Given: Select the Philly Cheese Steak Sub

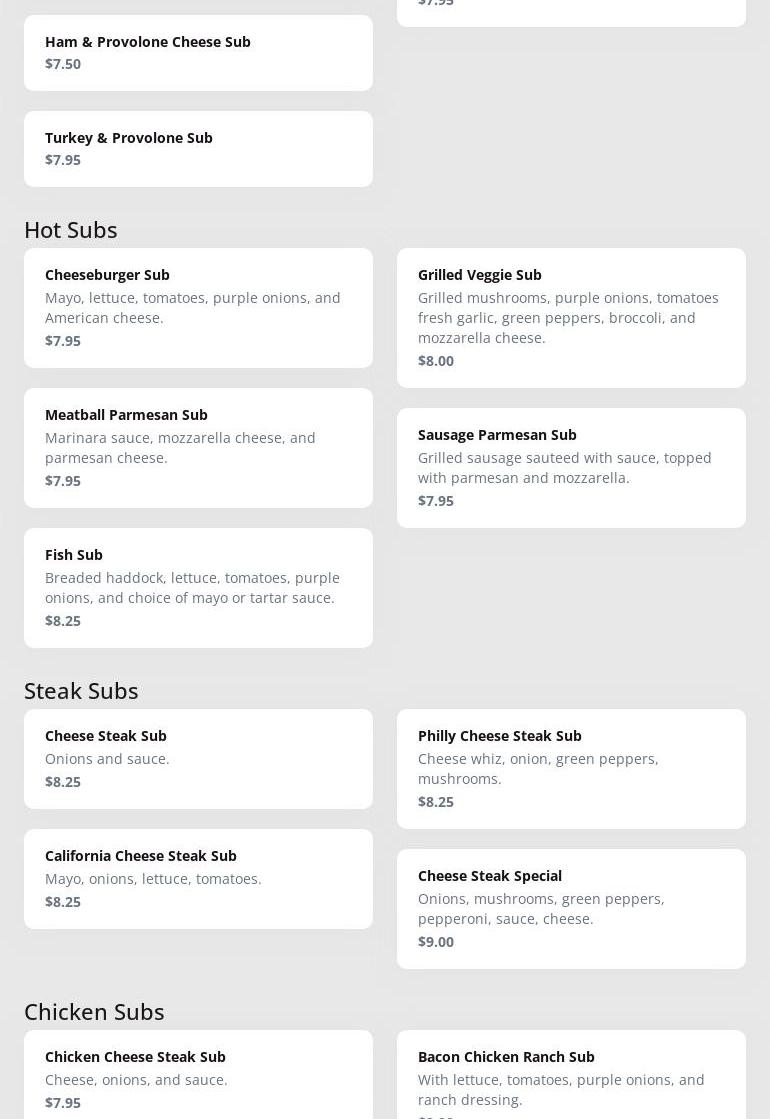Looking at the screenshot, I should tap(571, 769).
